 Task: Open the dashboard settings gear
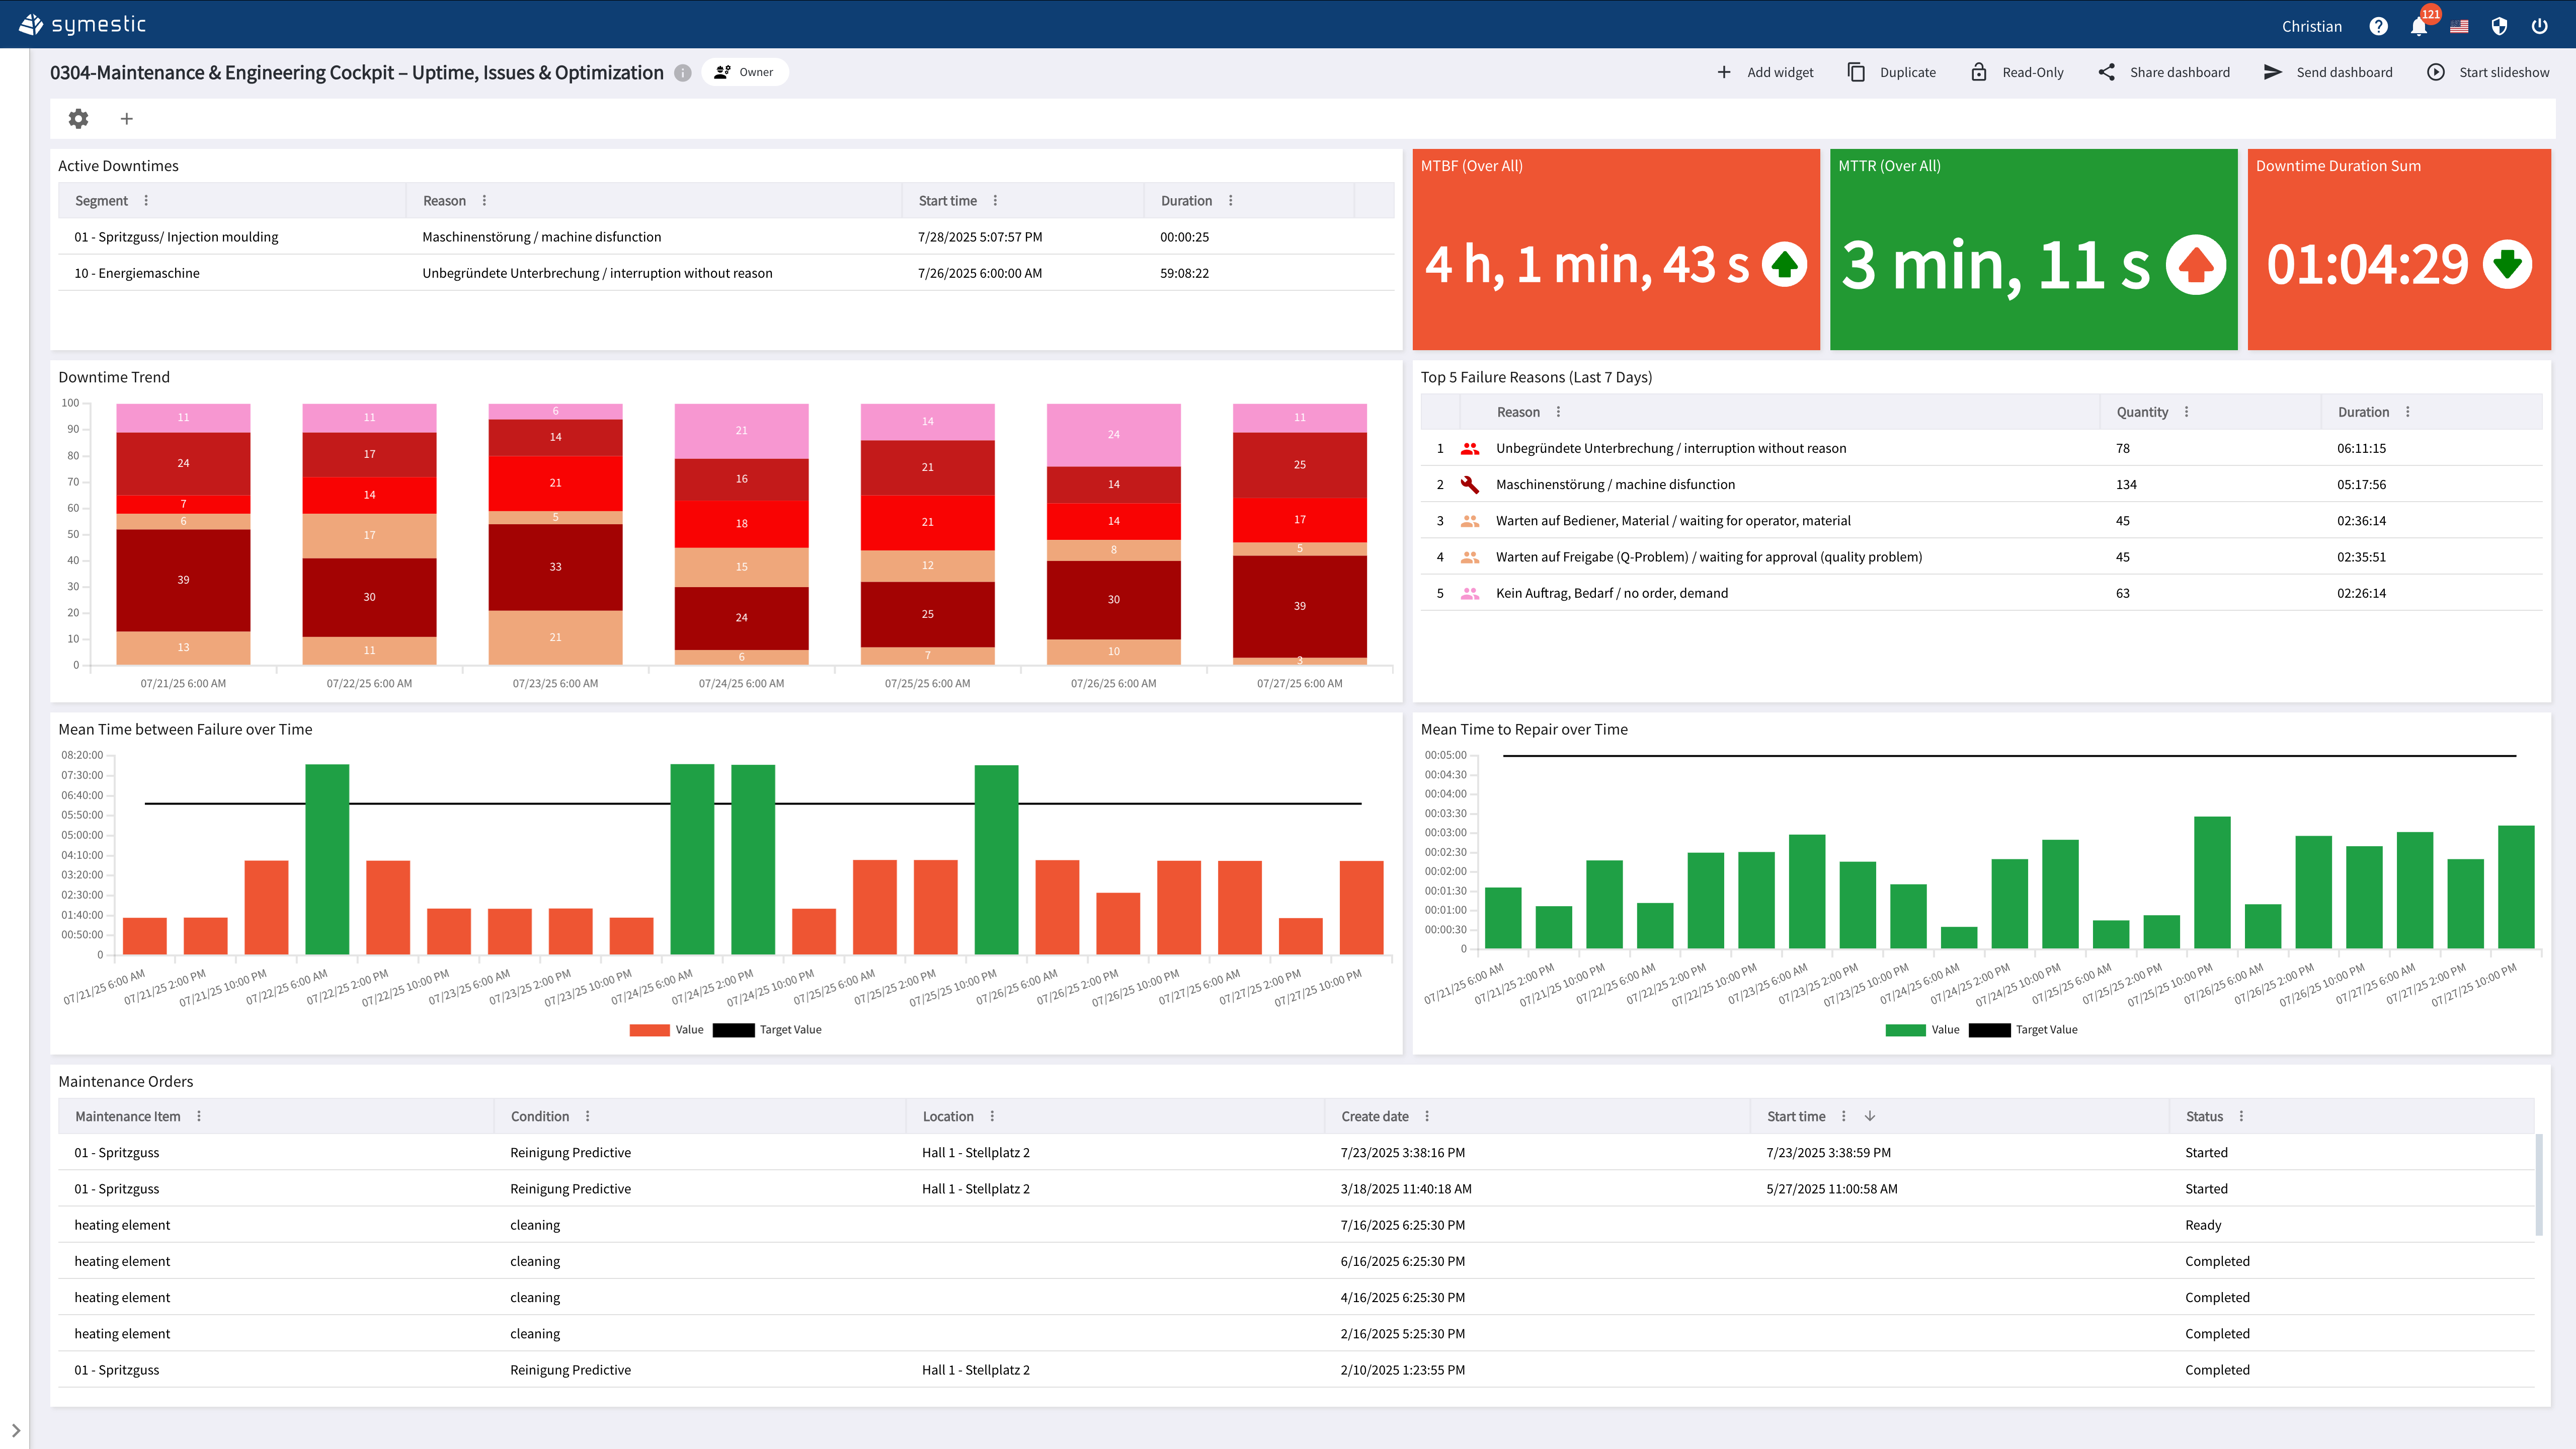coord(78,119)
